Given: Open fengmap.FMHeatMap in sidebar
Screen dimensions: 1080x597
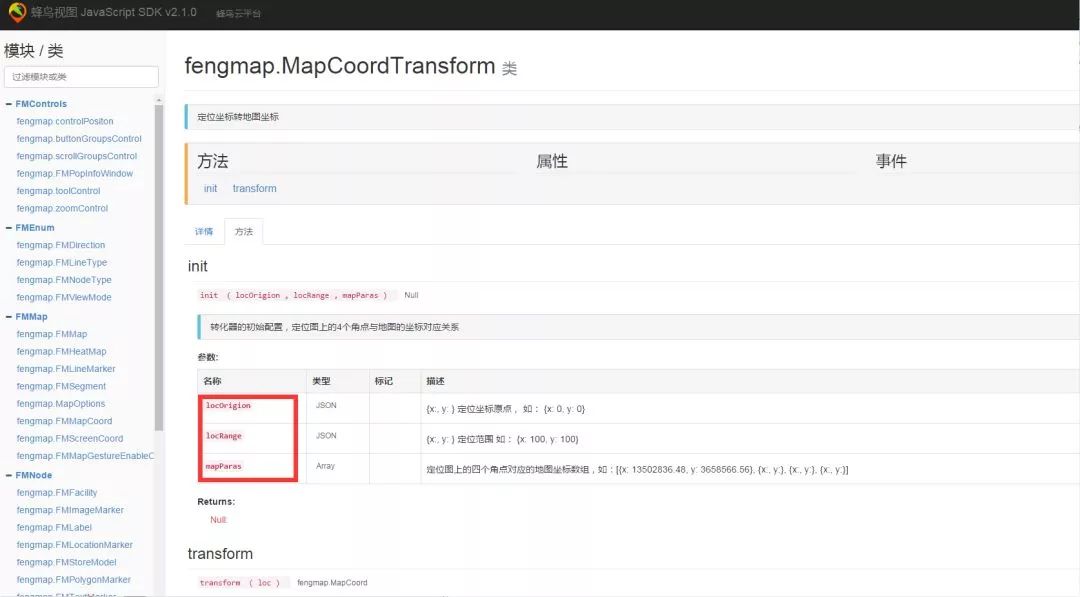Looking at the screenshot, I should [61, 352].
